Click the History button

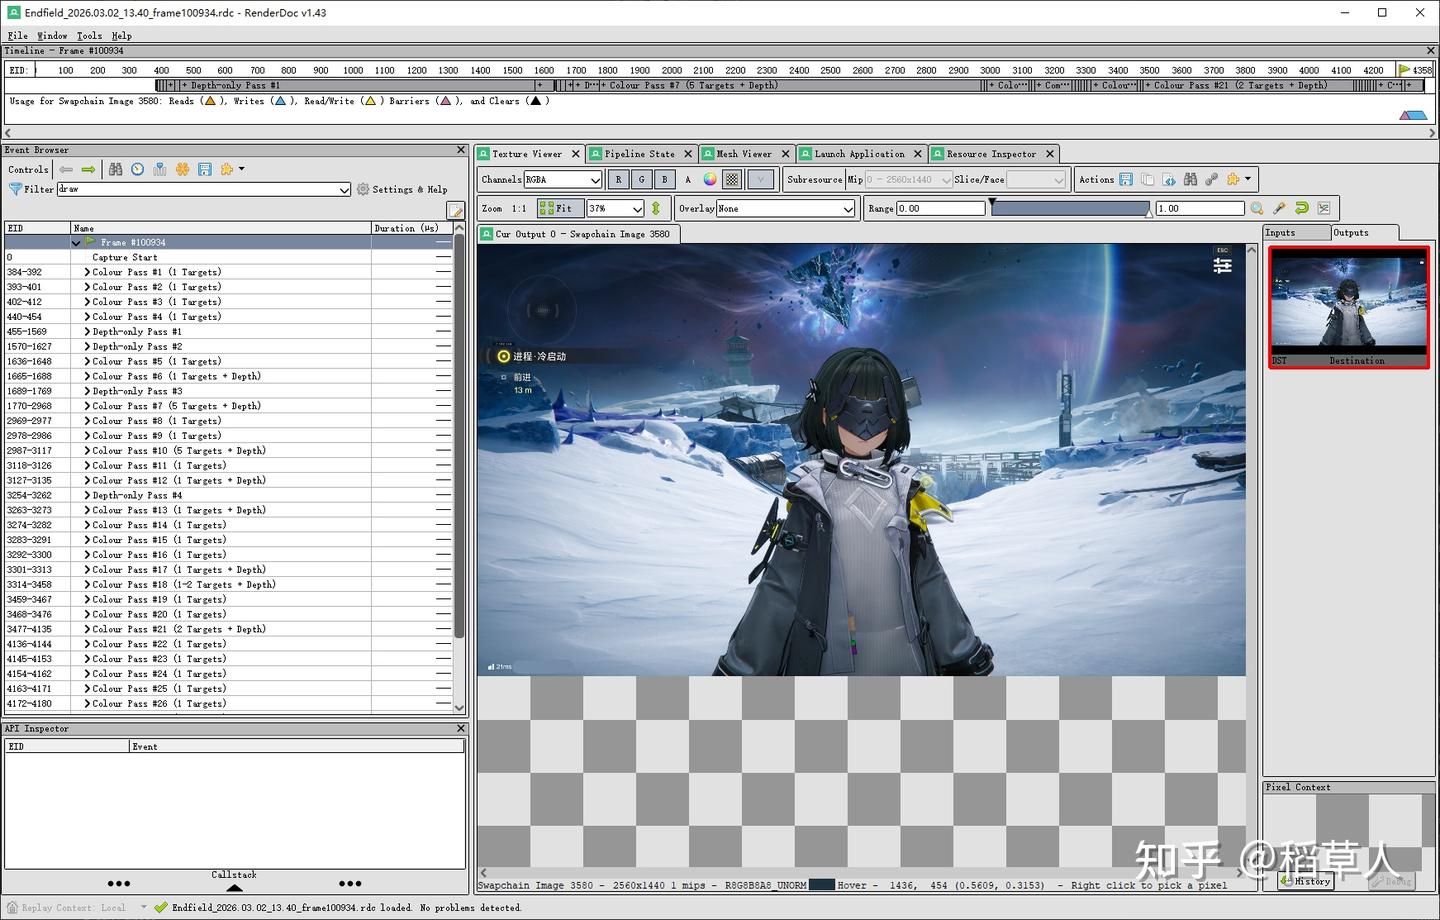coord(1306,881)
